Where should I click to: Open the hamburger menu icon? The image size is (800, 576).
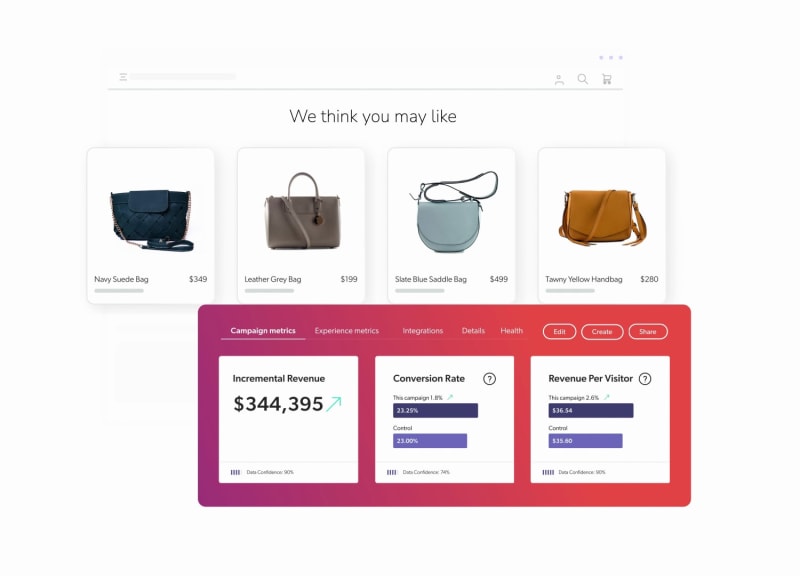(123, 77)
